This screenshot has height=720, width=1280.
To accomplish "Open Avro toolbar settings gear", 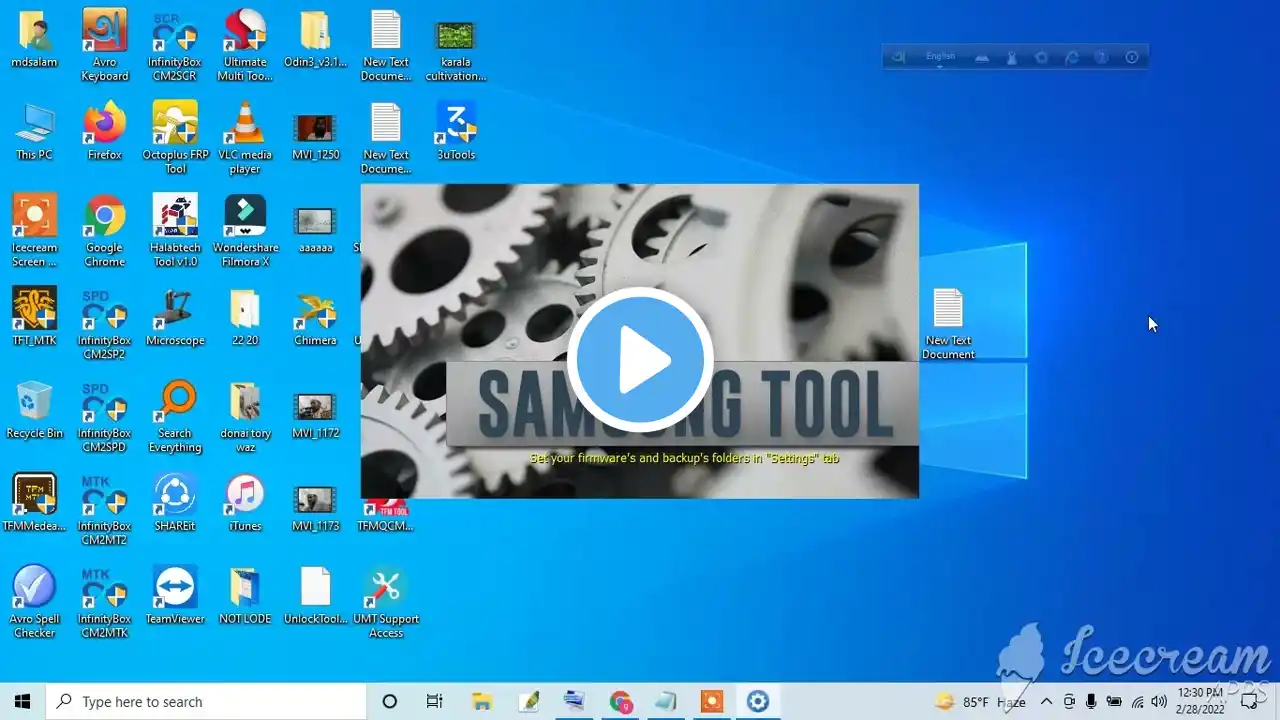I will pos(1042,58).
